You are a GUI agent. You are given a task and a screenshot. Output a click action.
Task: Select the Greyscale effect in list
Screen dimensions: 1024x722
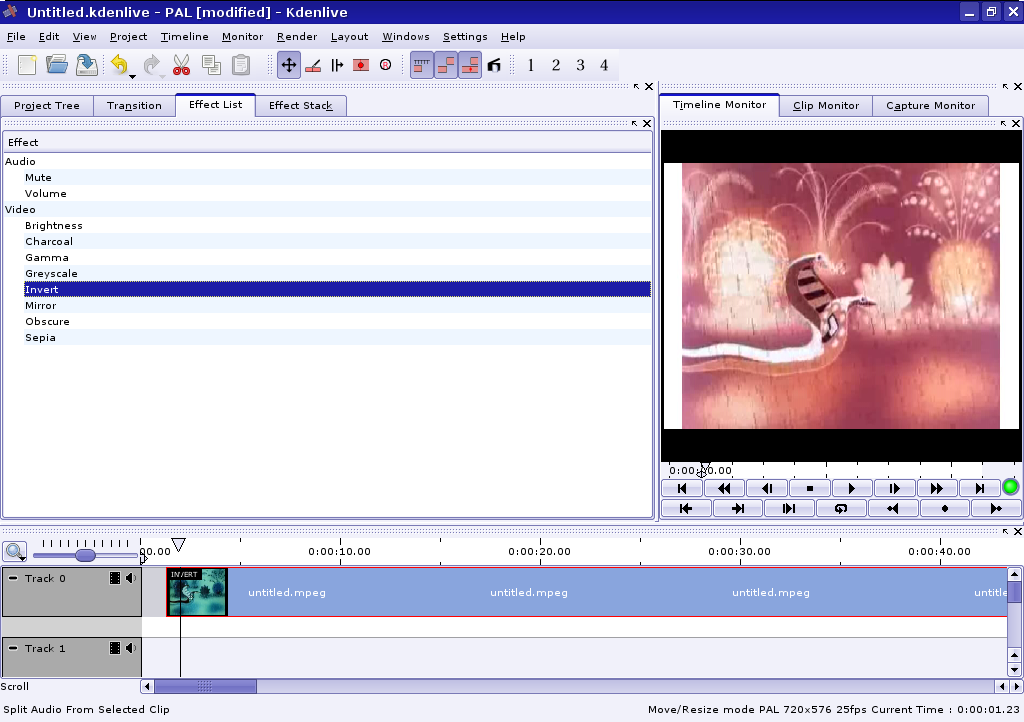pos(51,274)
